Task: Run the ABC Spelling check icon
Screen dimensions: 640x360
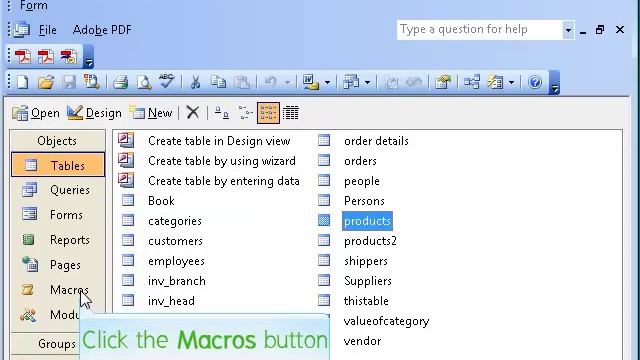Action: pos(167,81)
